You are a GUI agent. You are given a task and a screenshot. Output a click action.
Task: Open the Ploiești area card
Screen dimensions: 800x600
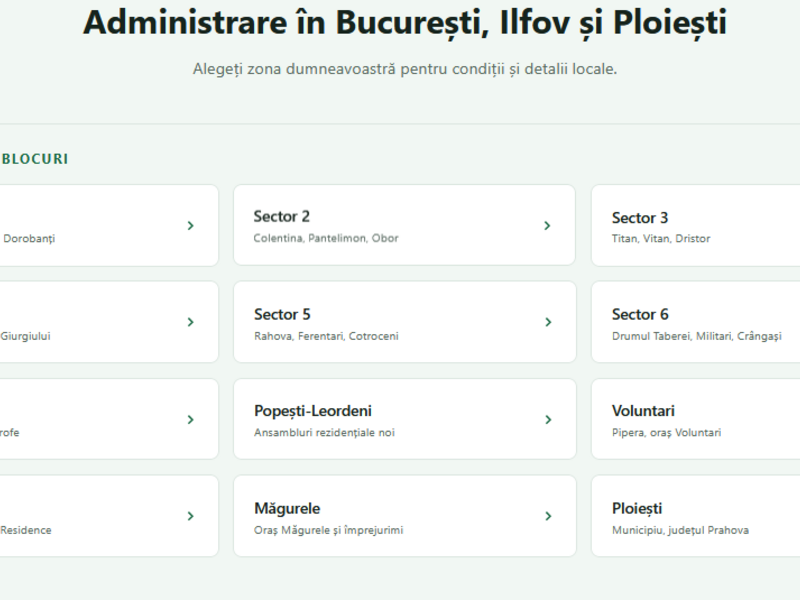[696, 516]
